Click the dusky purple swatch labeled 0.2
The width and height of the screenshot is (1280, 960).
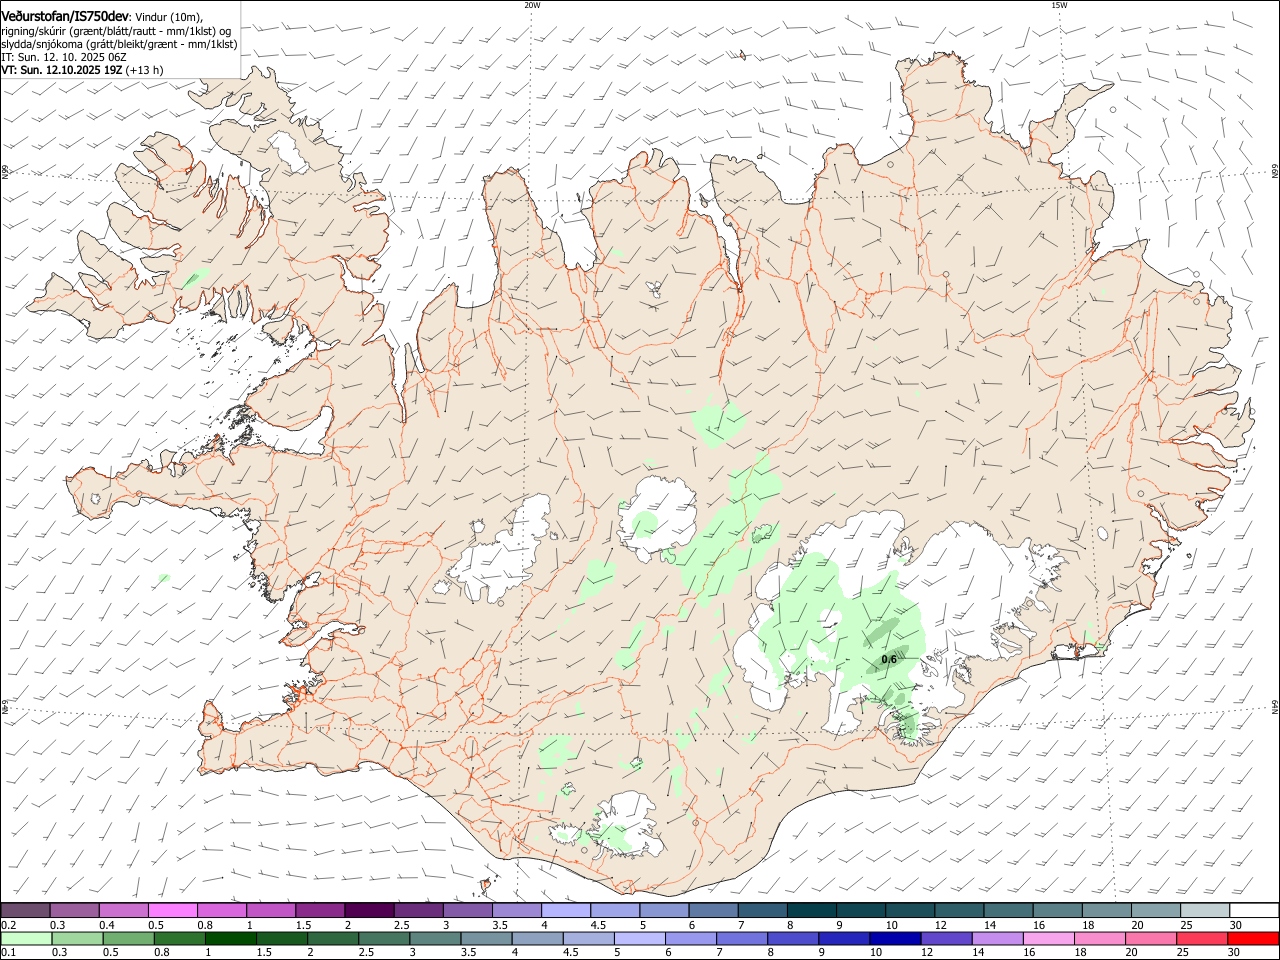26,911
